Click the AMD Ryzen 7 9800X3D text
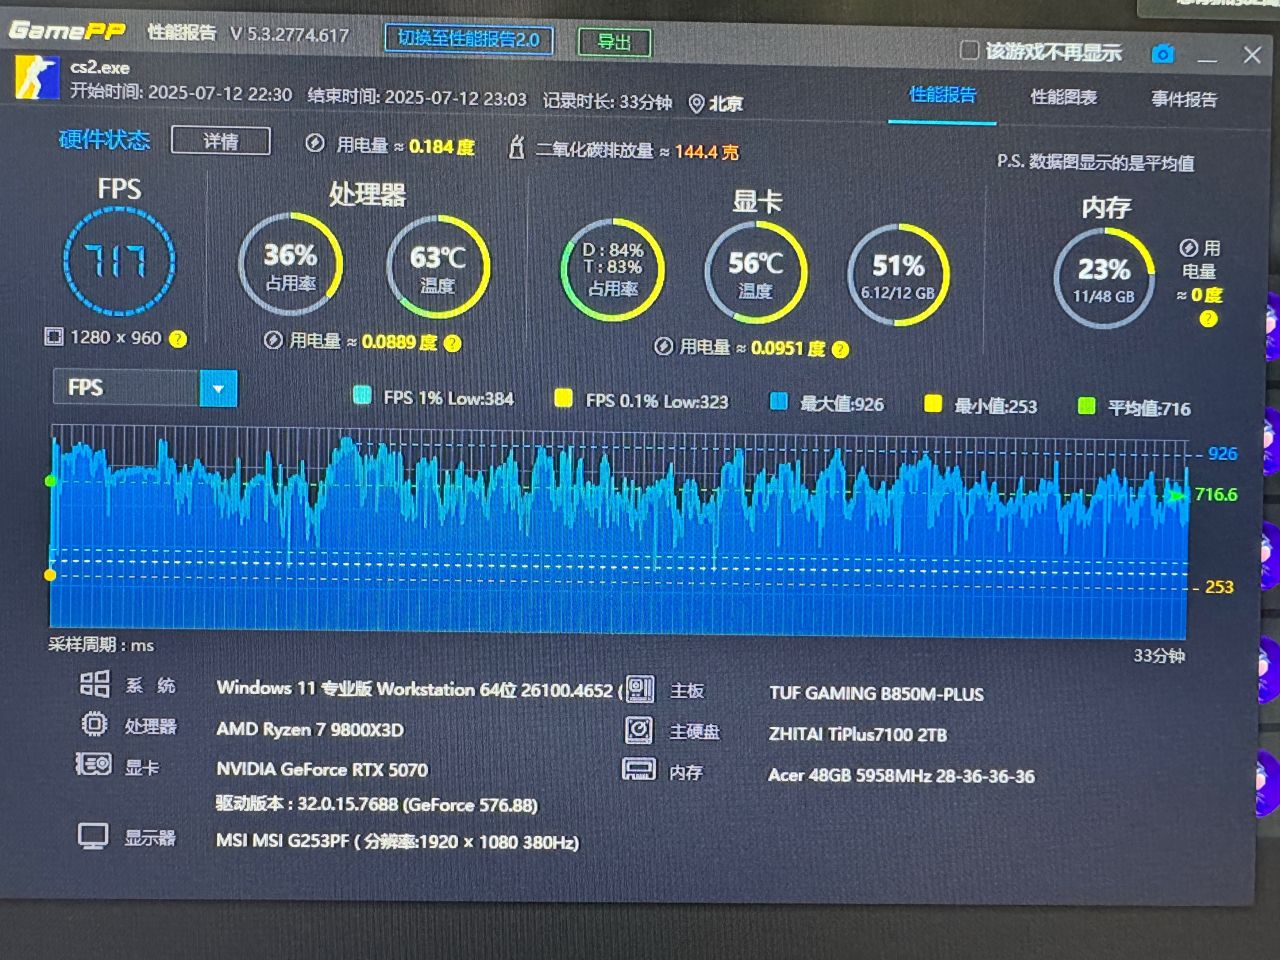 (310, 730)
